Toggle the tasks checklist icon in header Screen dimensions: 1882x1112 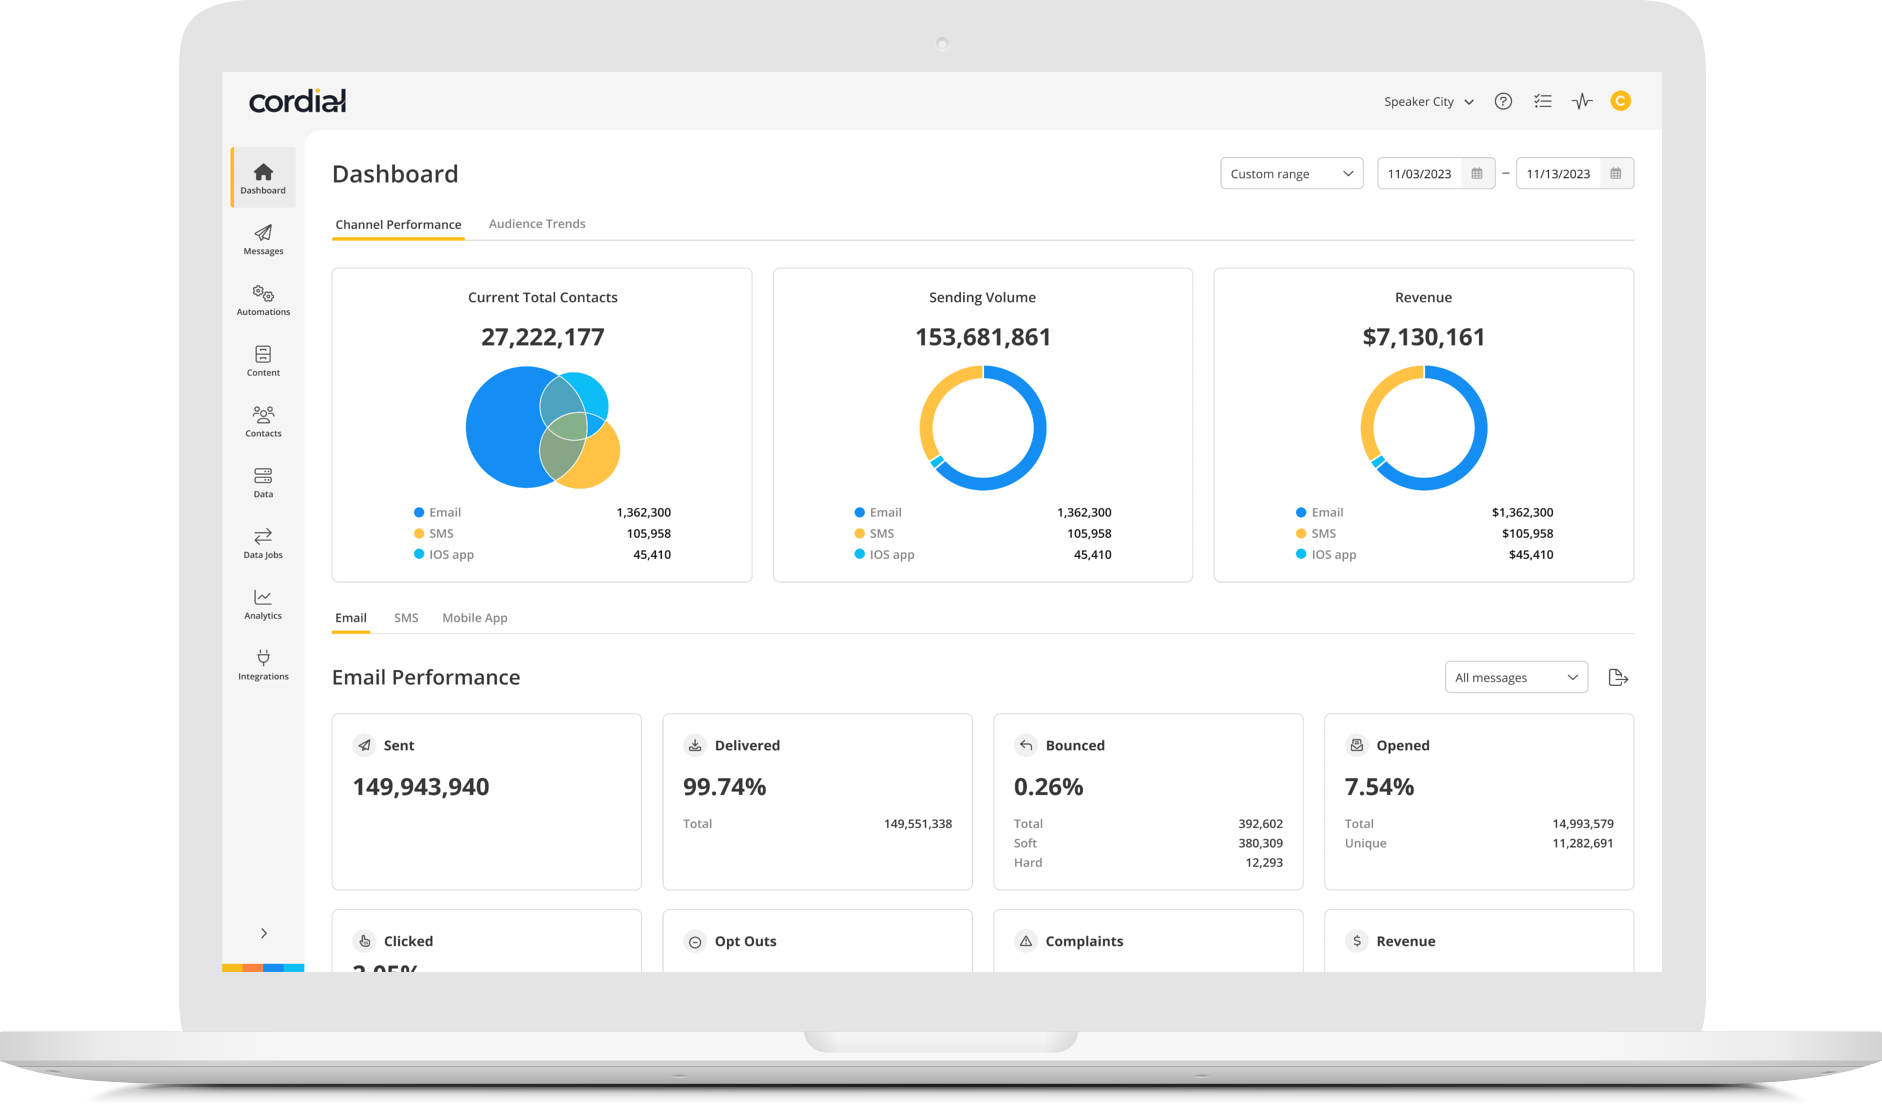[x=1543, y=100]
